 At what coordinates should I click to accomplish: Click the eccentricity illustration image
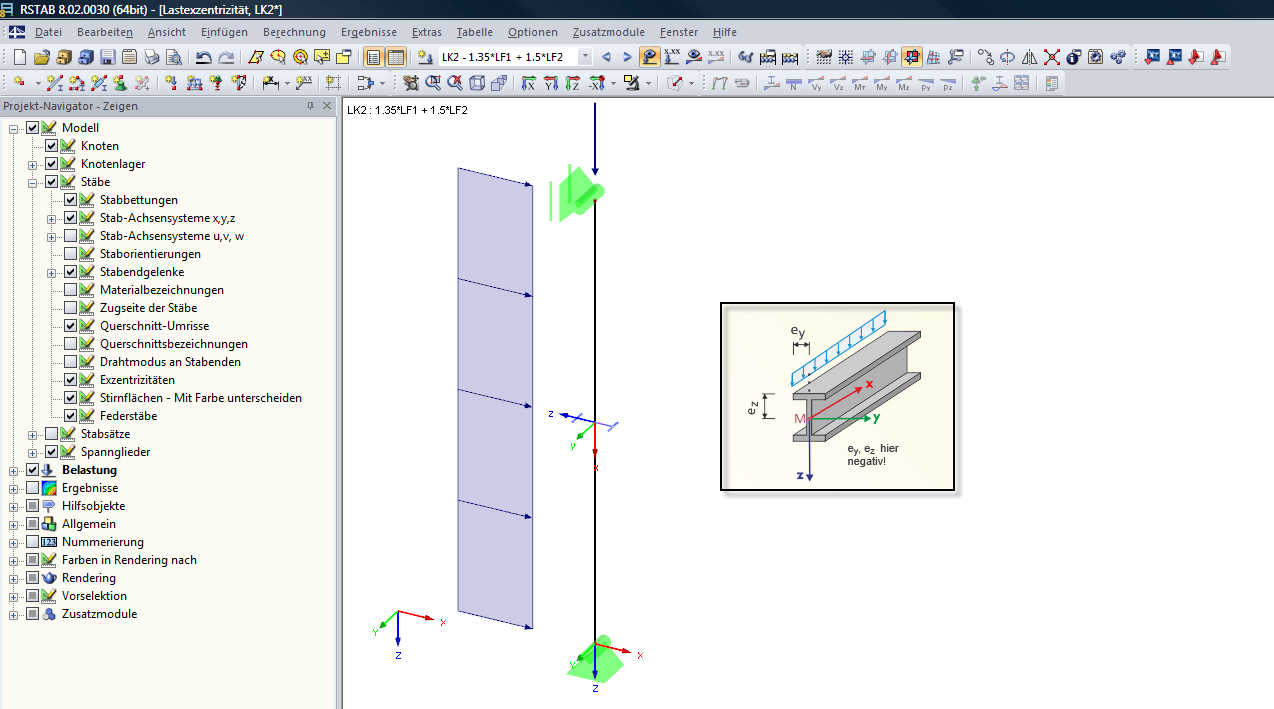837,397
